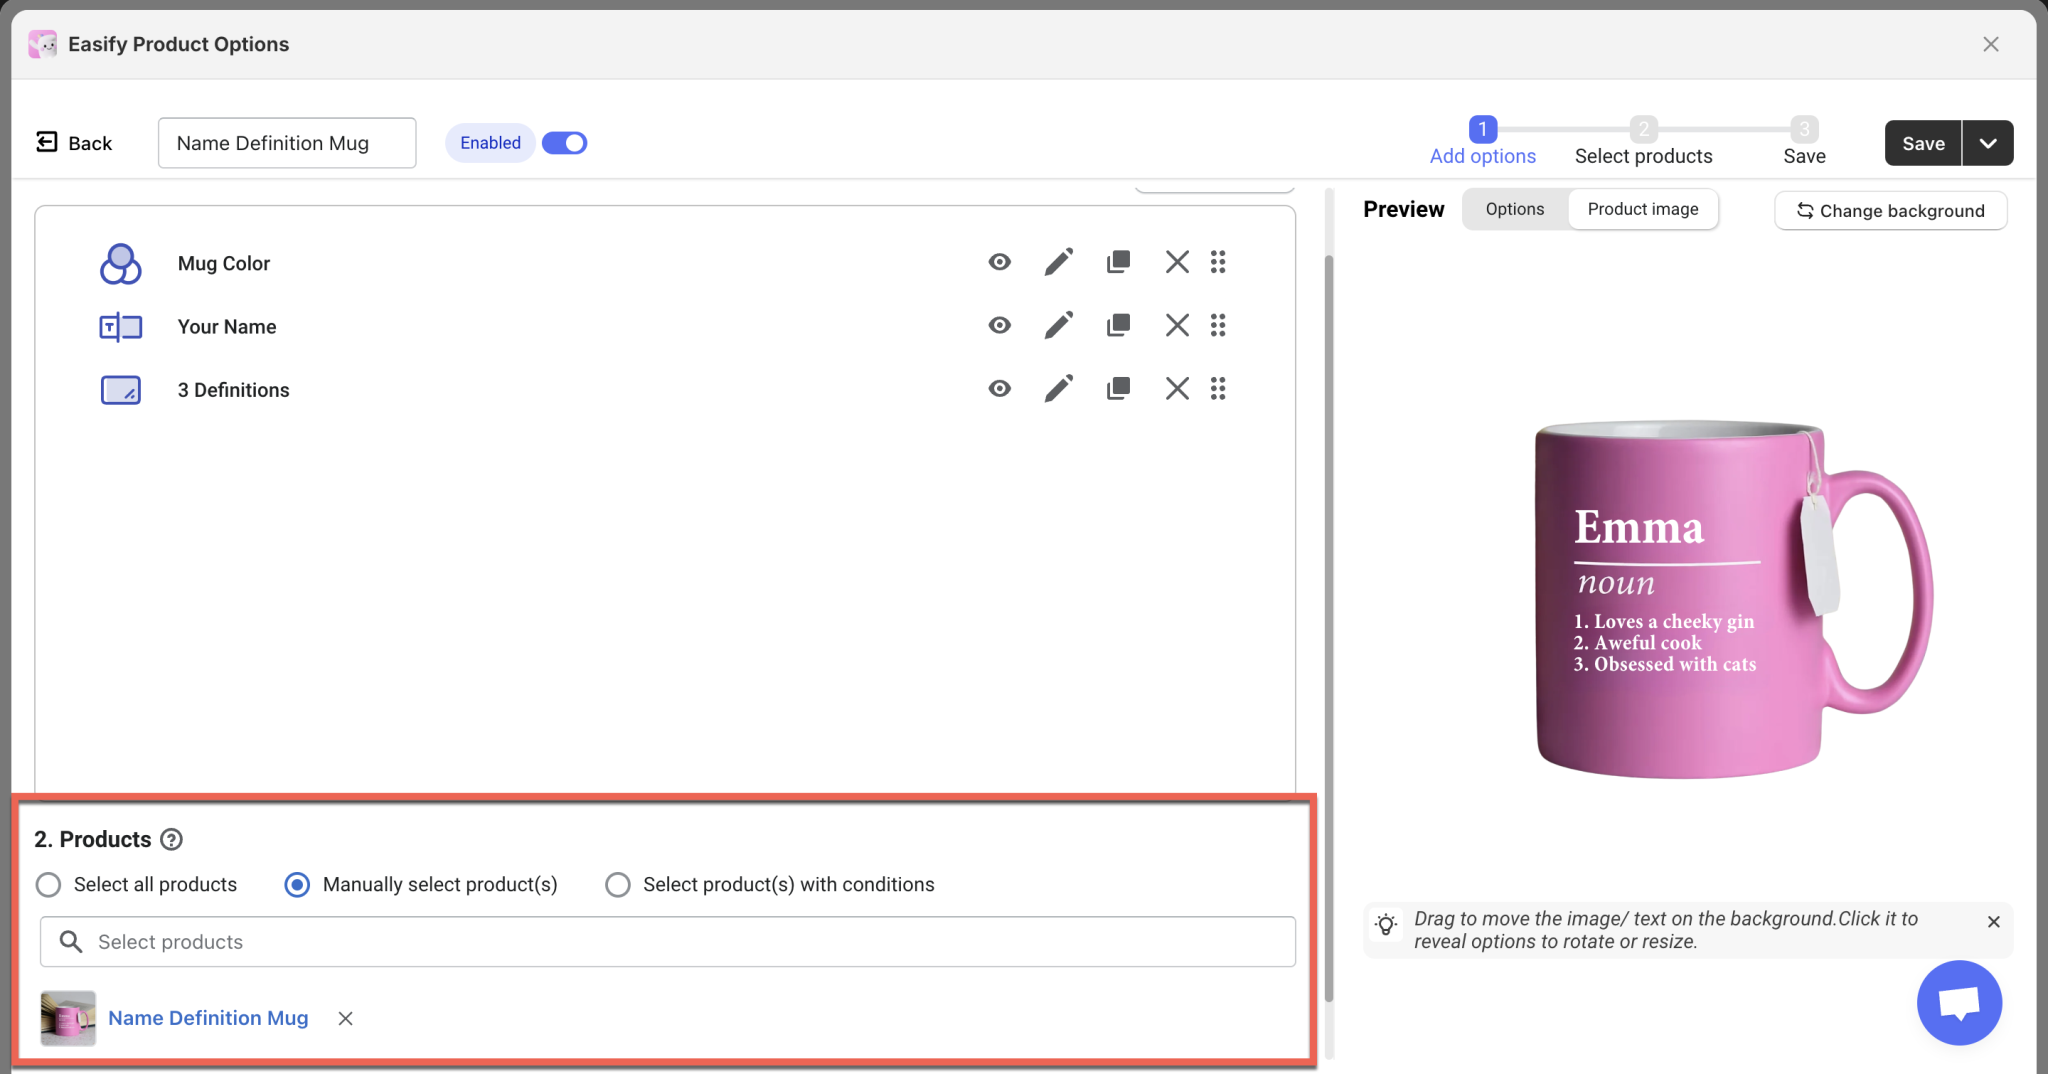Viewport: 2048px width, 1074px height.
Task: Expand the Save dropdown arrow
Action: [x=1988, y=143]
